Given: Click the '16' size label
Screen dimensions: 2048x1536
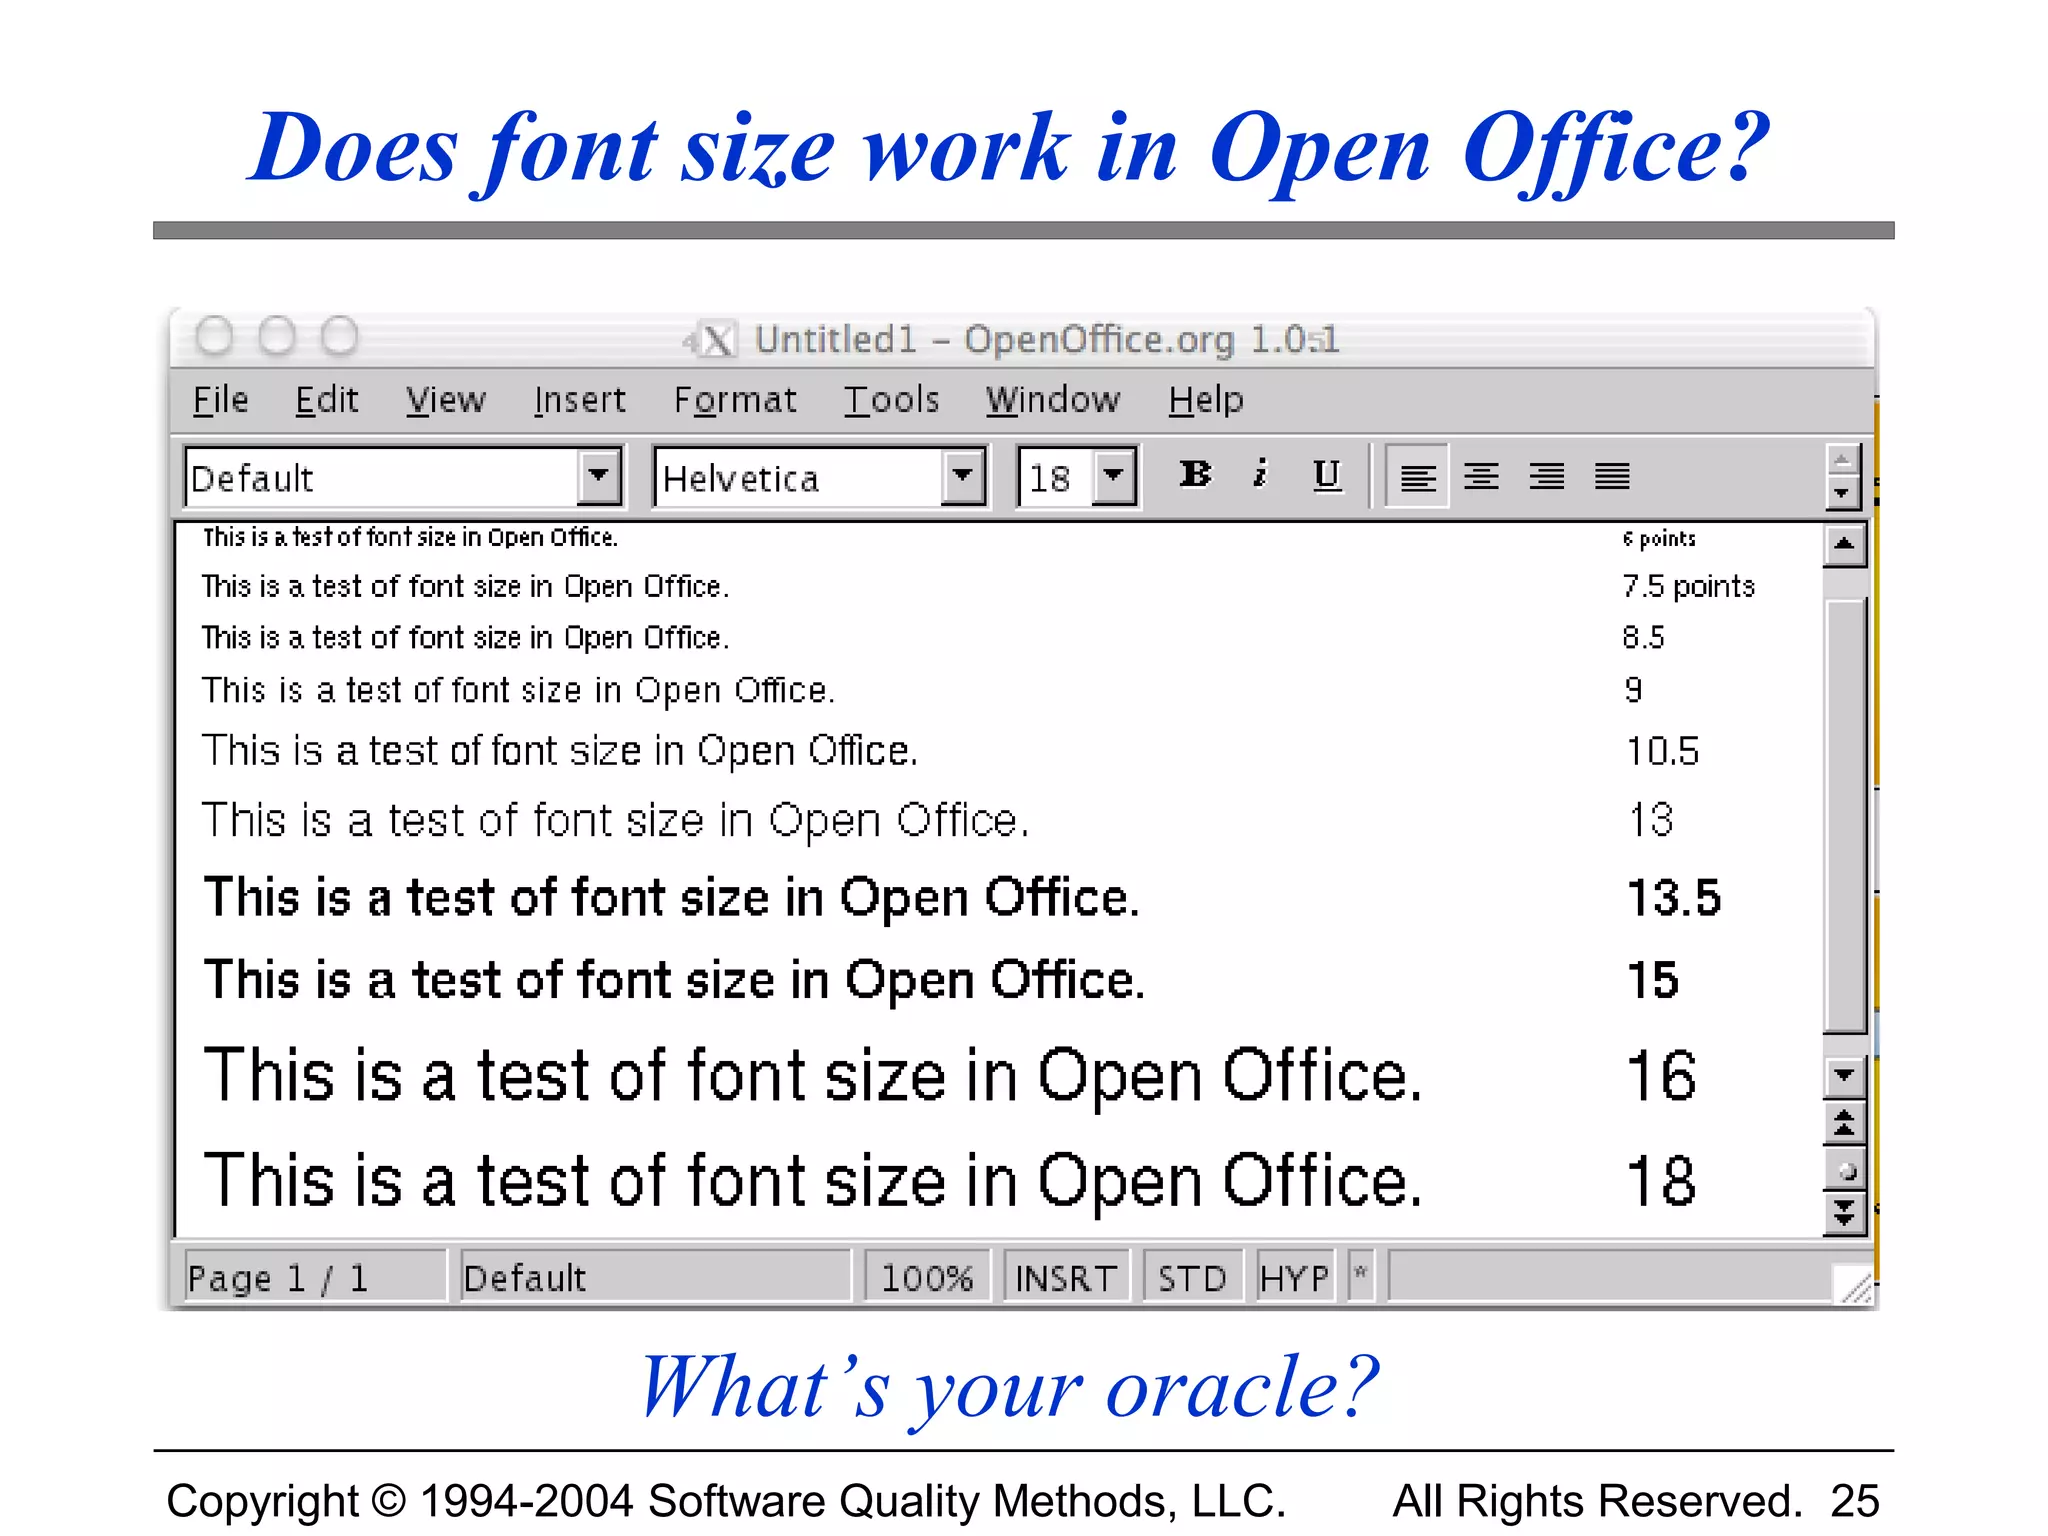Looking at the screenshot, I should click(1661, 1076).
